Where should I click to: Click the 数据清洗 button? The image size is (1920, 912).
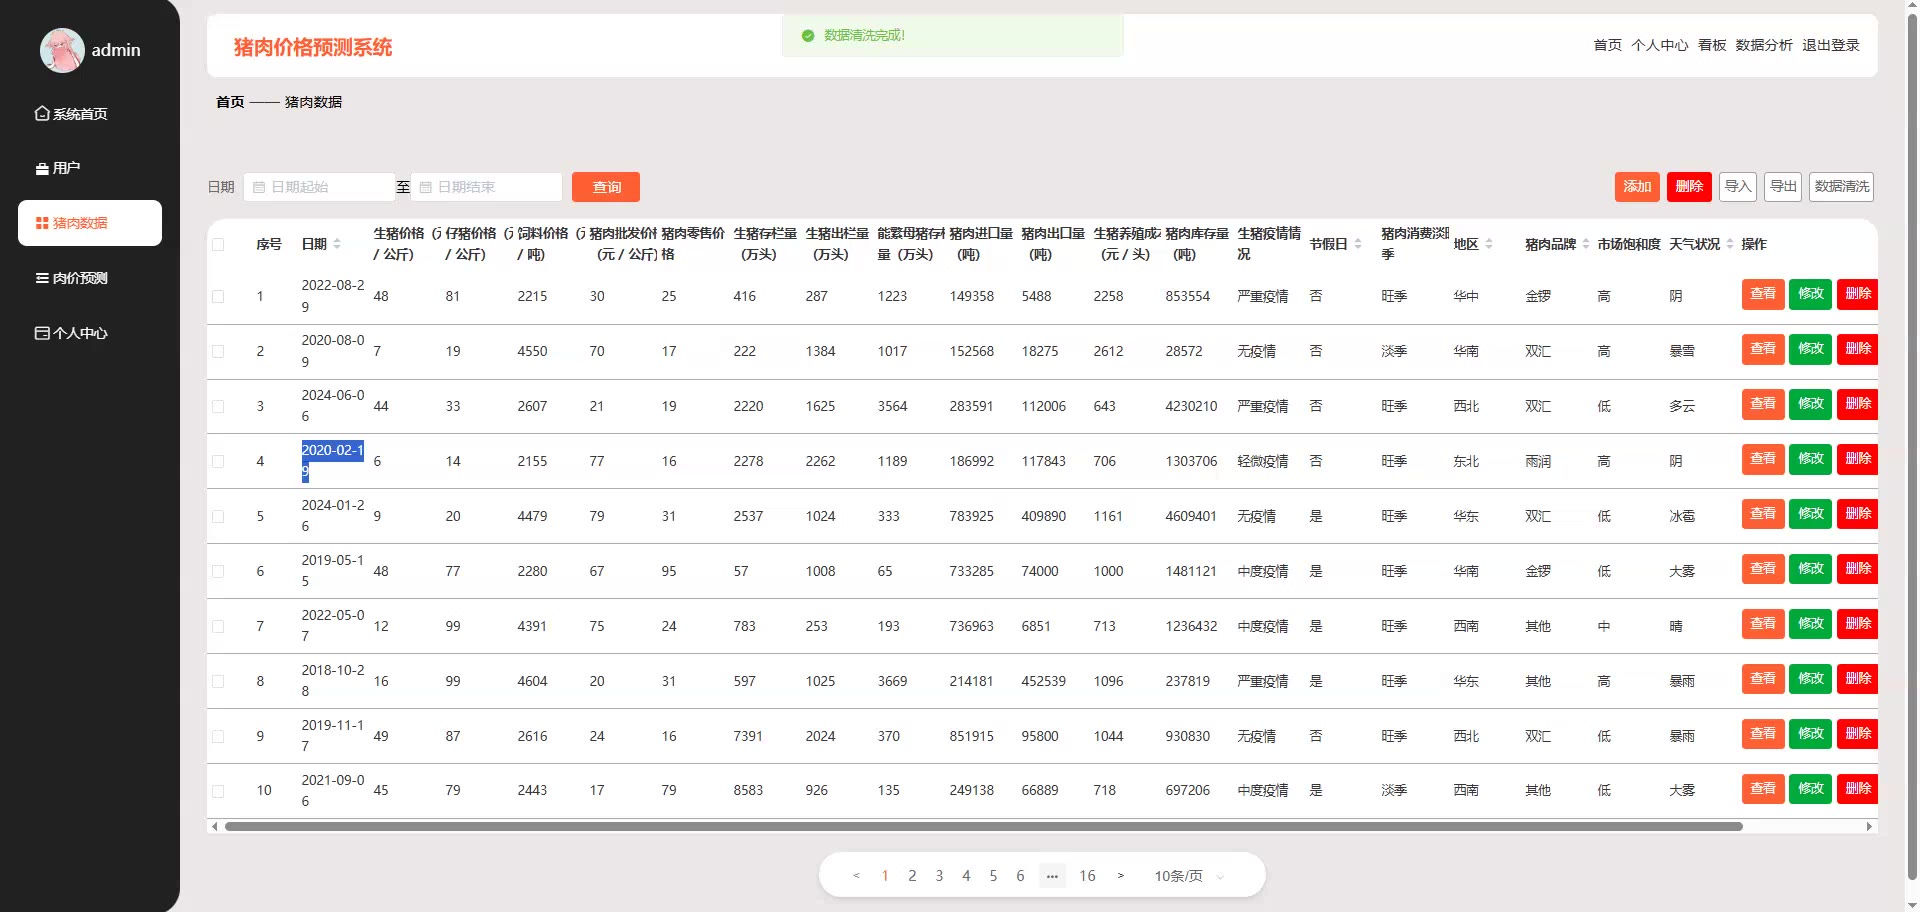(1841, 187)
